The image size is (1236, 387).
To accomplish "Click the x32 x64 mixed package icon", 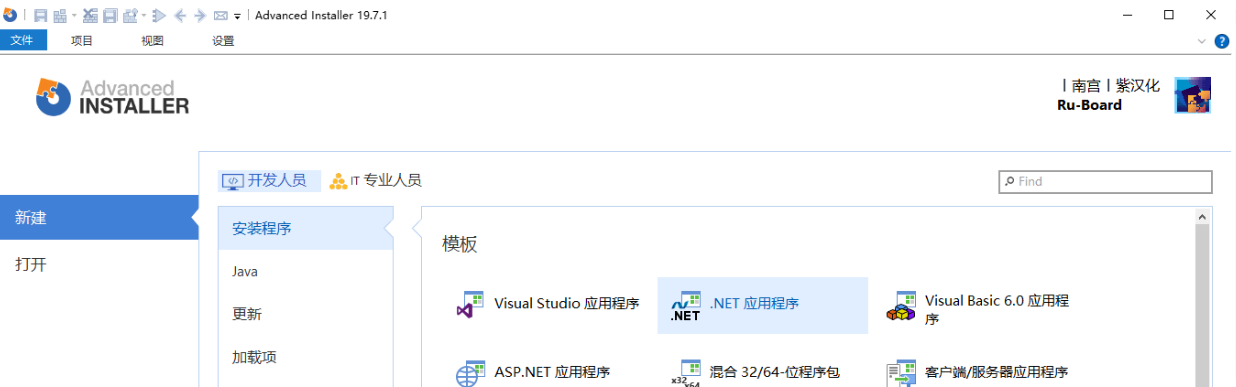I will pyautogui.click(x=685, y=373).
